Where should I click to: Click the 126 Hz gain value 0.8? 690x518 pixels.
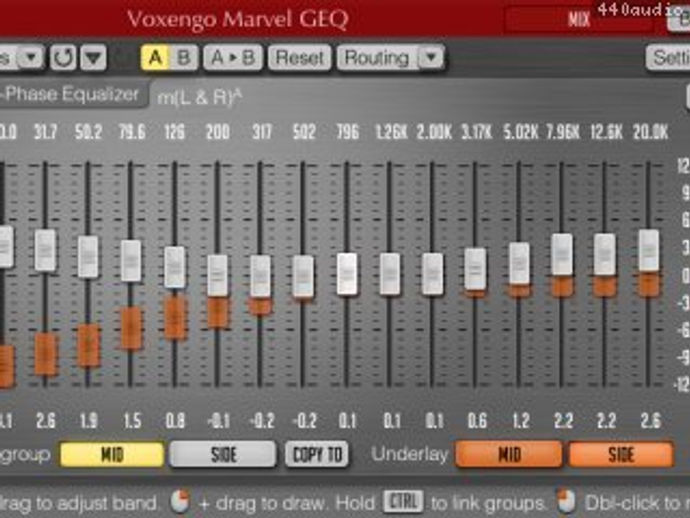[175, 421]
